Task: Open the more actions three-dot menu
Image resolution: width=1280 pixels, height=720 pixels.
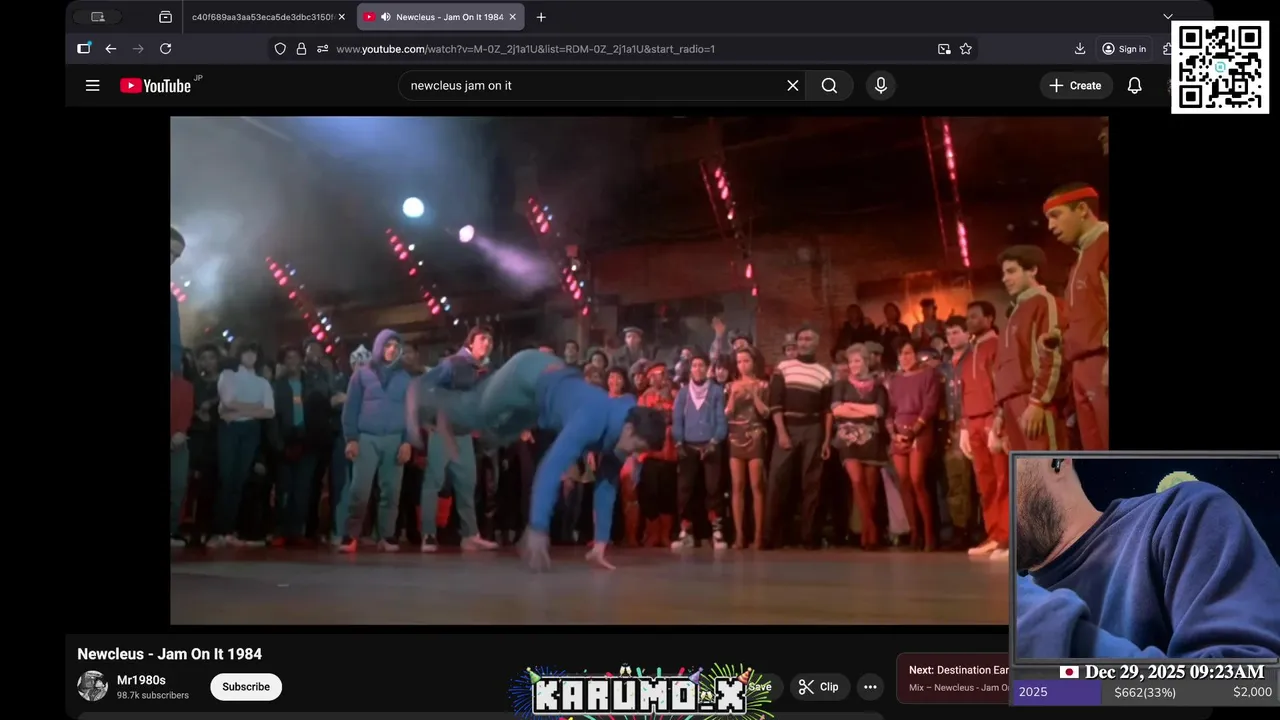Action: (x=870, y=687)
